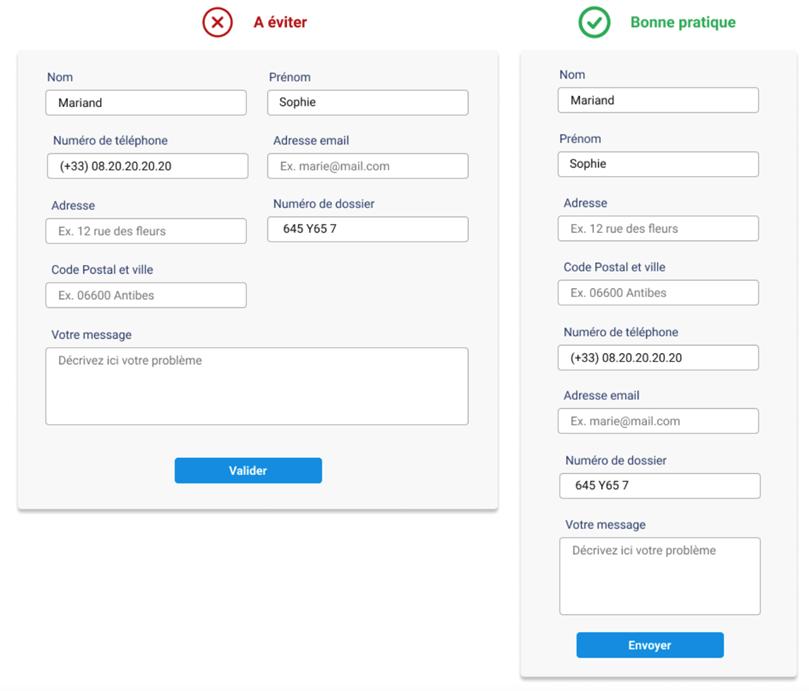The image size is (809, 691).
Task: Click the right Prénom field containing 'Sophie'
Action: [658, 163]
